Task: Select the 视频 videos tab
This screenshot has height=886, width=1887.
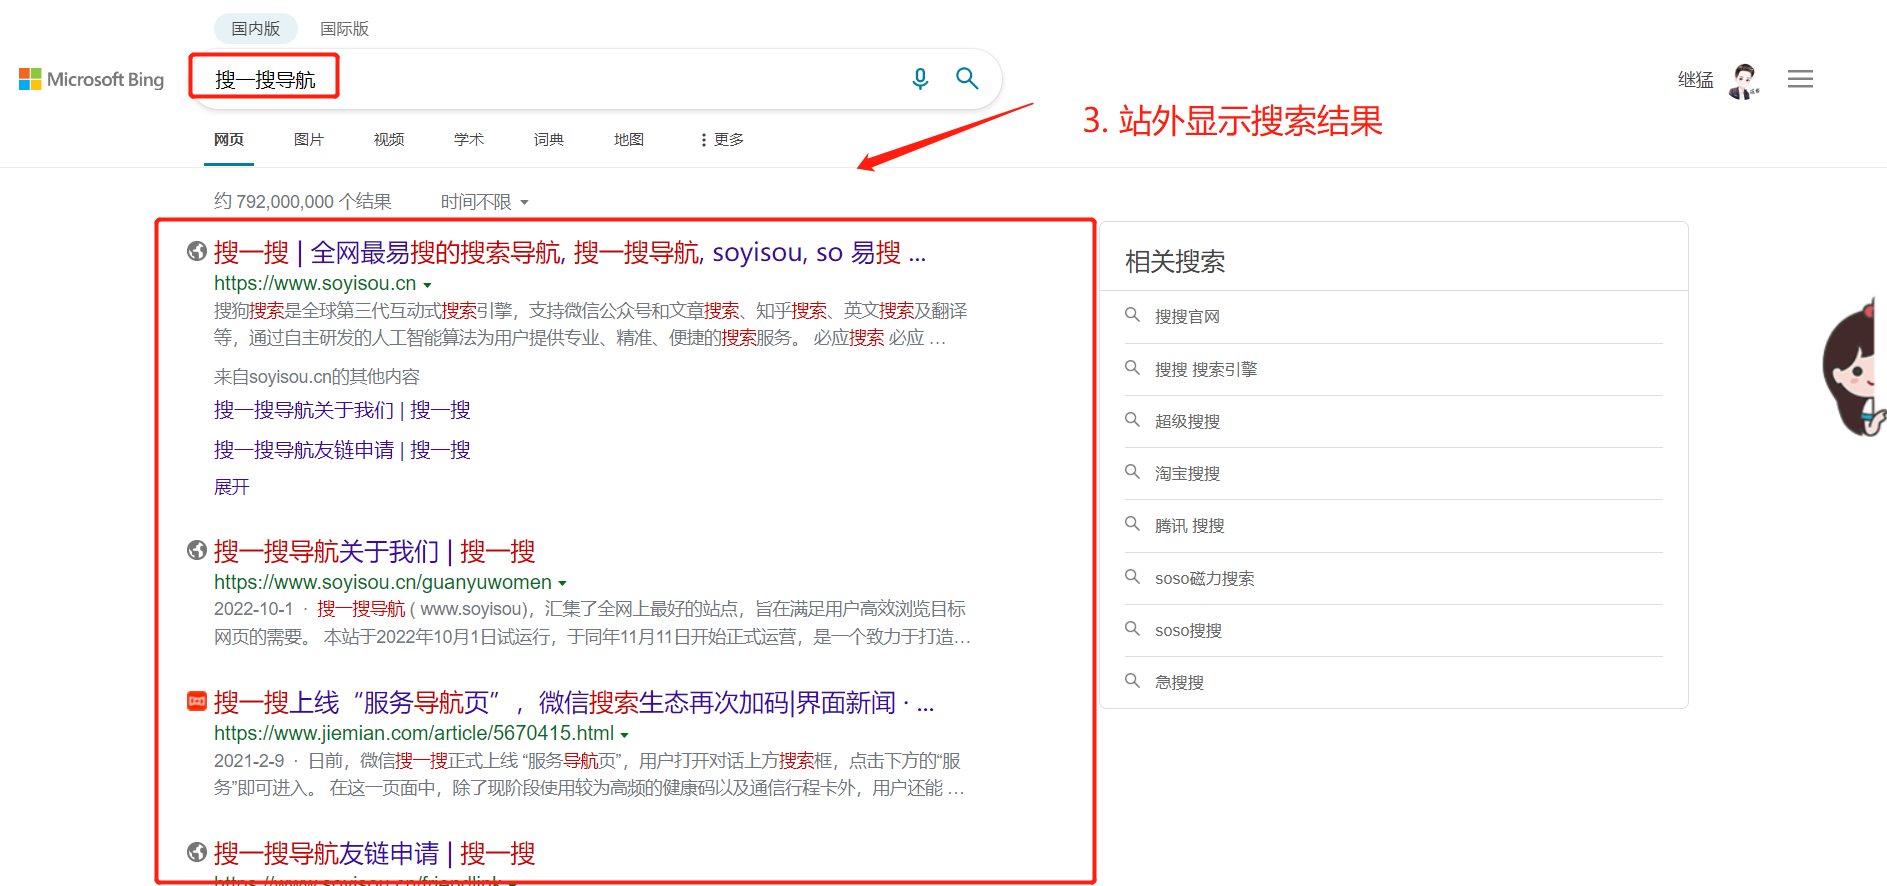Action: pyautogui.click(x=389, y=139)
